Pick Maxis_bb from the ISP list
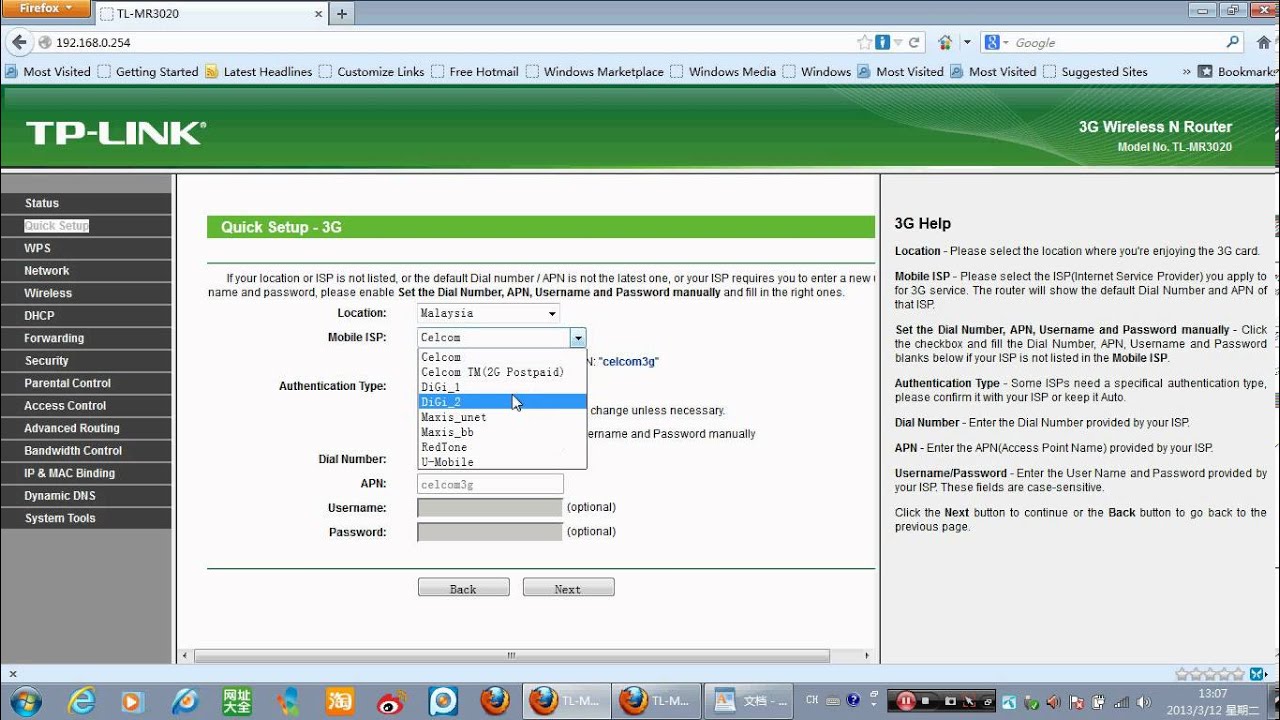 click(x=501, y=432)
